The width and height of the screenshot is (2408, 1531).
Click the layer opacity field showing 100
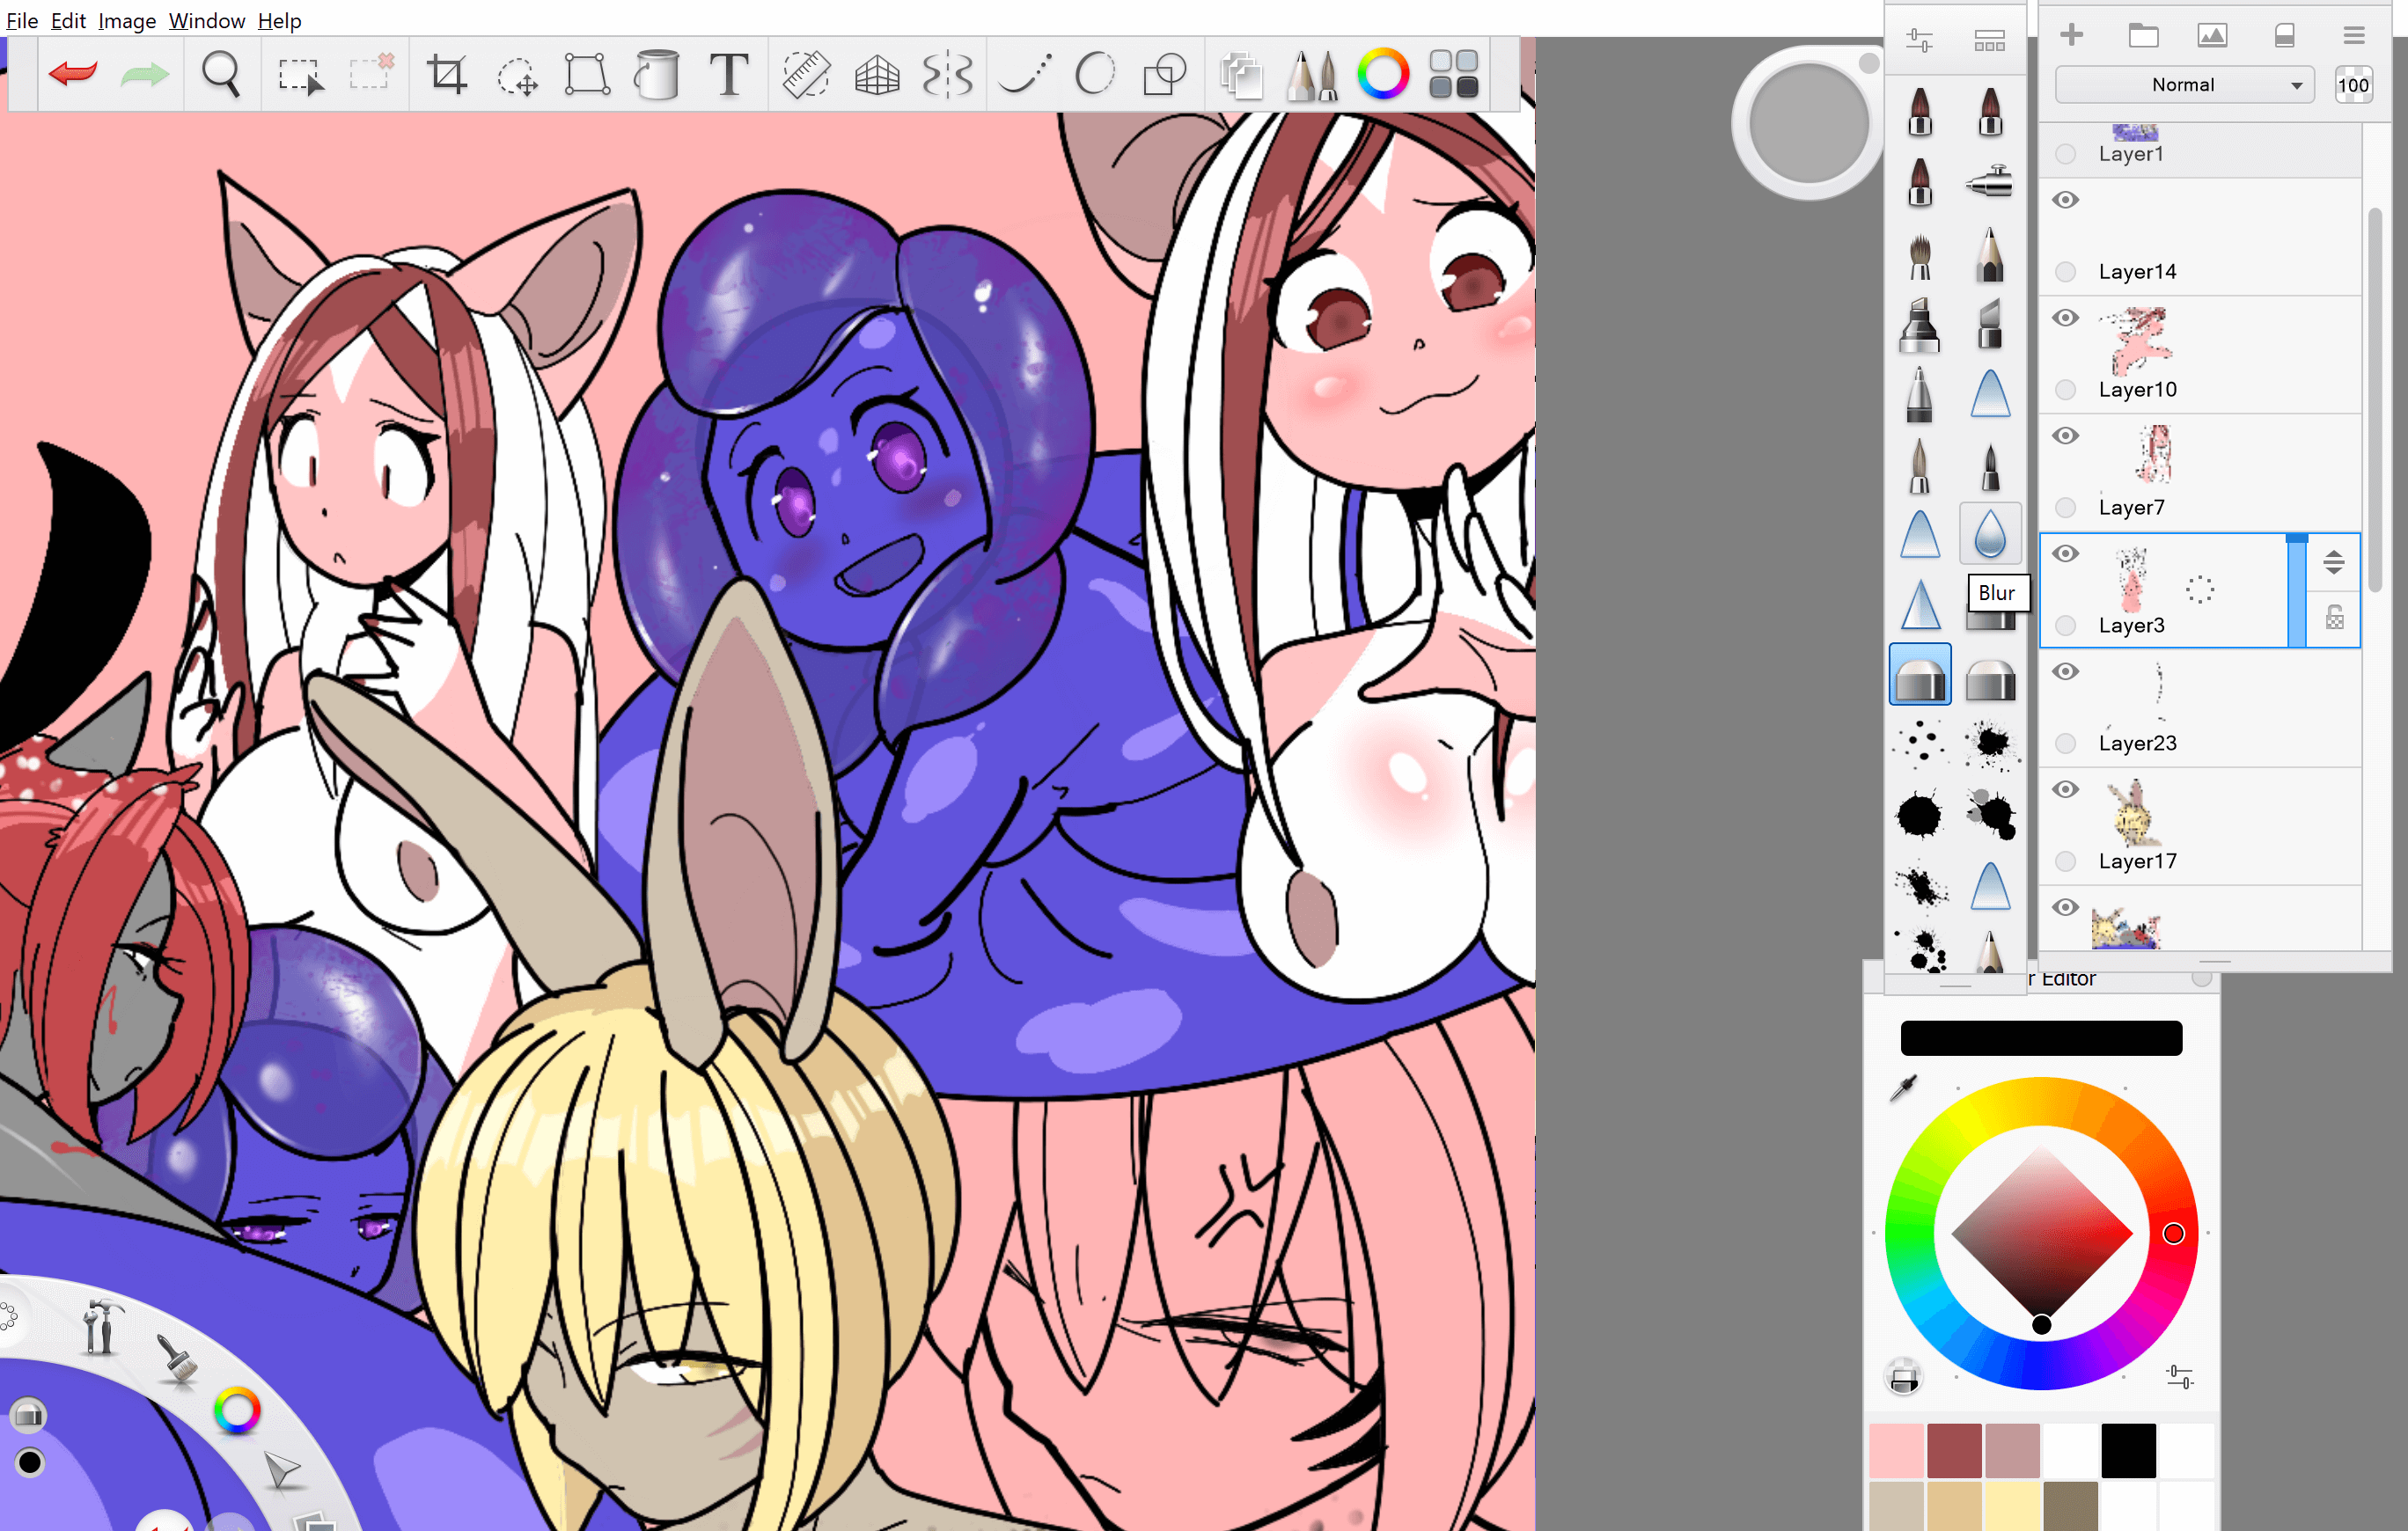2352,85
